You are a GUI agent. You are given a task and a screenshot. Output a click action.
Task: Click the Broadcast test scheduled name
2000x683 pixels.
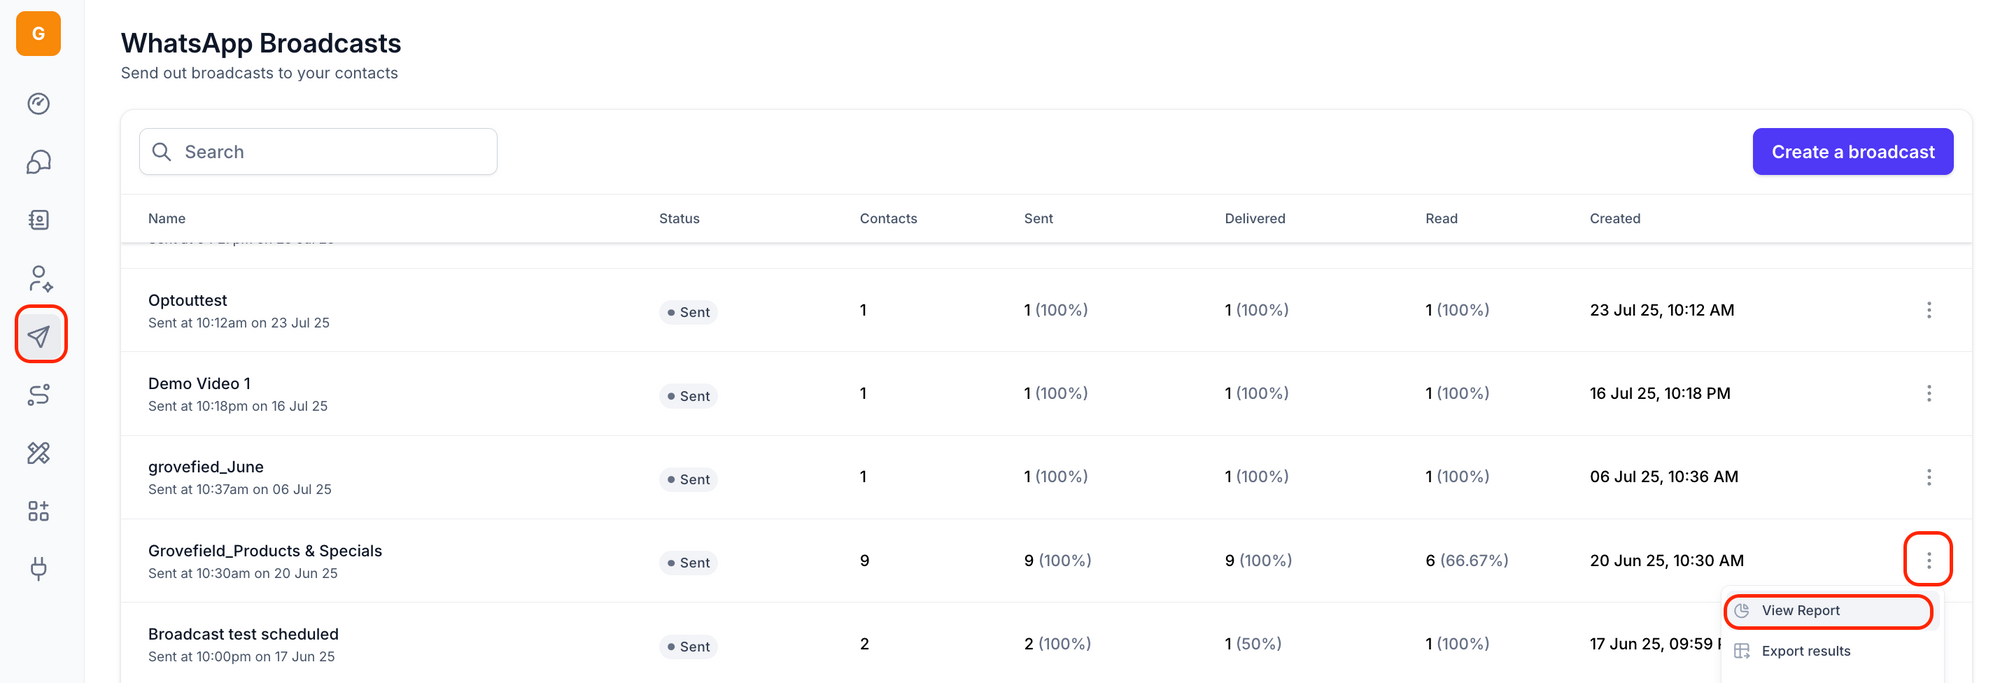coord(243,634)
